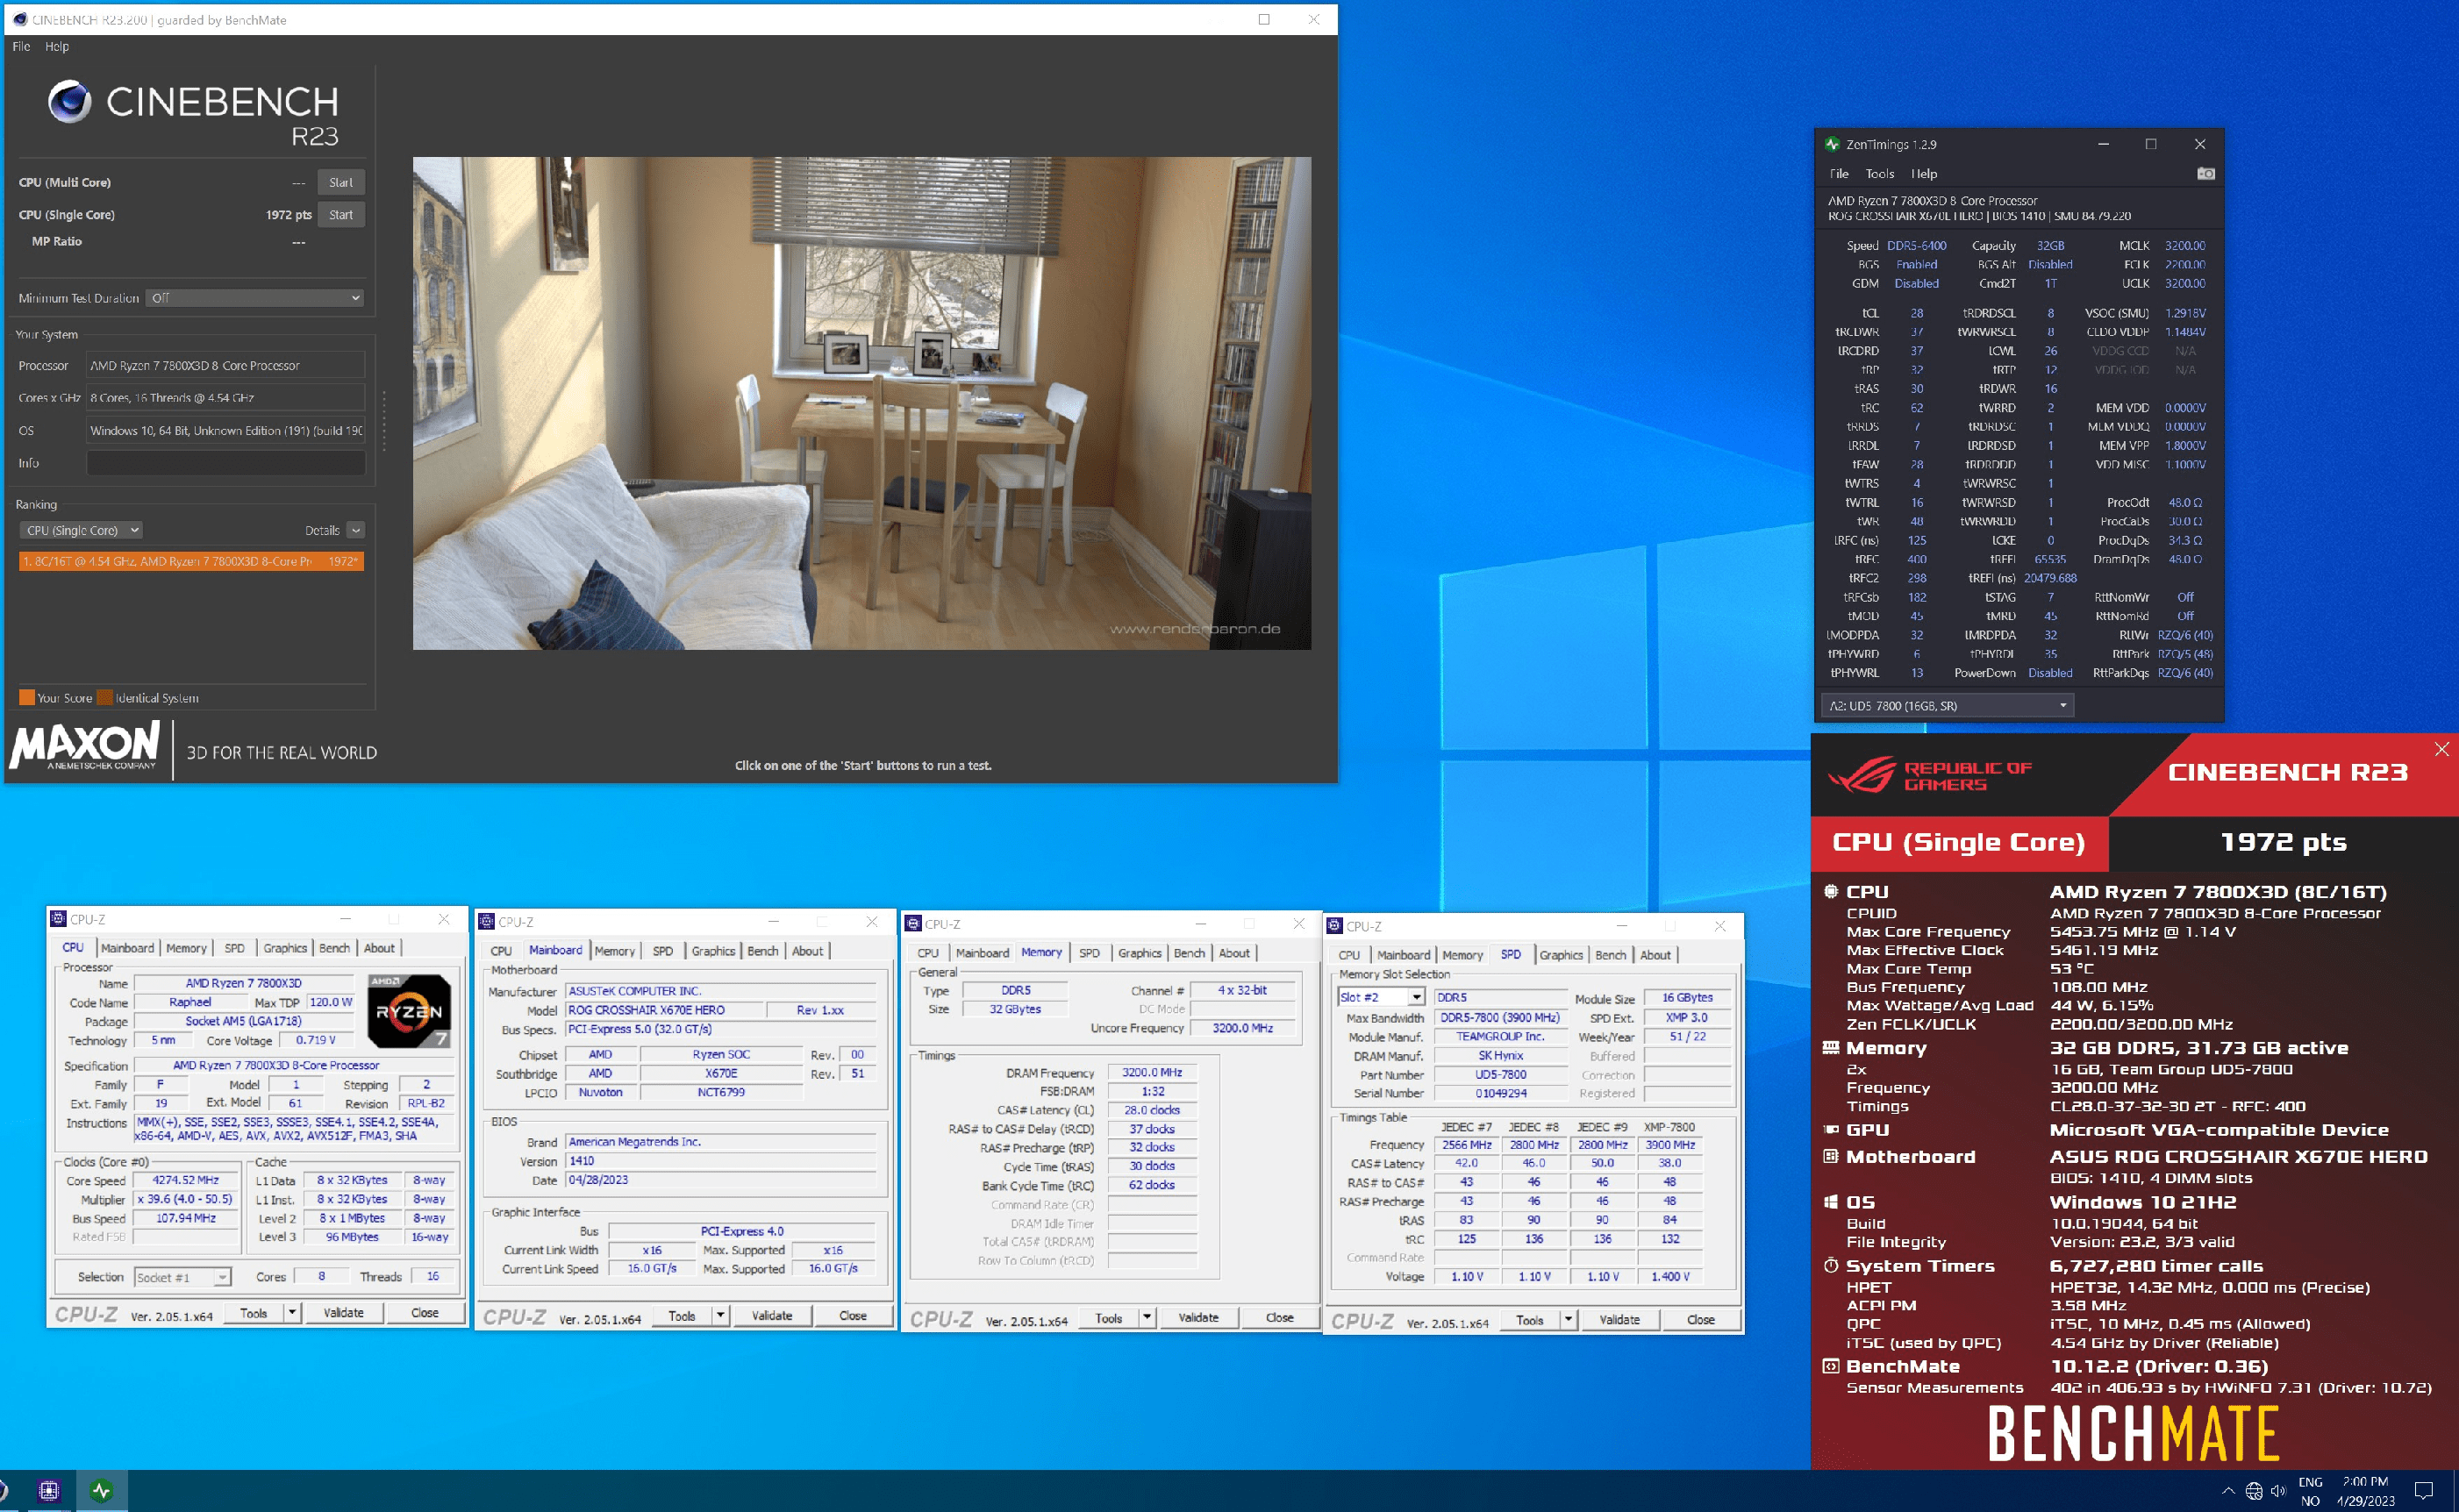Image resolution: width=2459 pixels, height=1512 pixels.
Task: Open the Socket #1 selection dropdown
Action: click(183, 1277)
